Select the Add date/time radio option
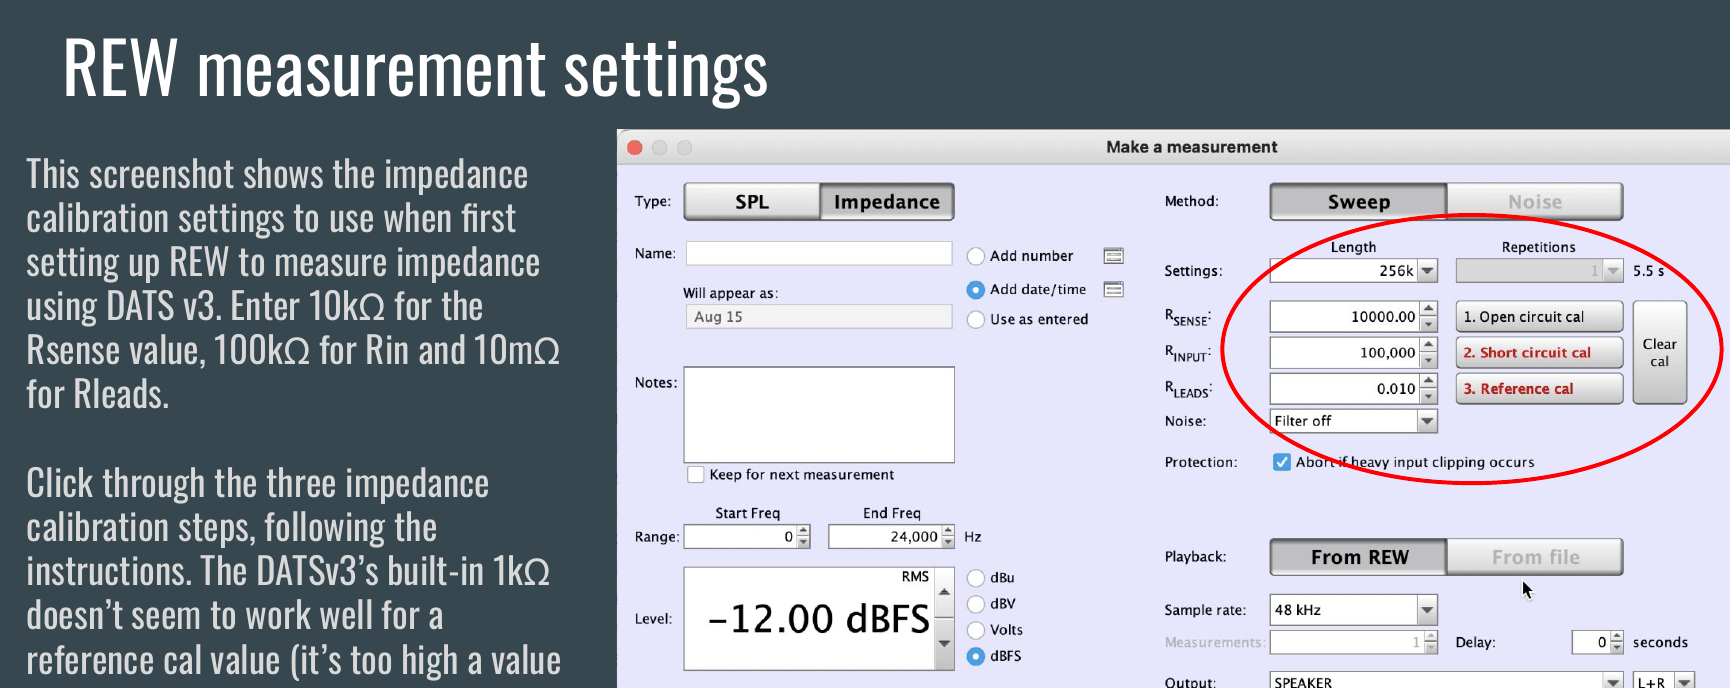Viewport: 1730px width, 688px height. [x=976, y=290]
